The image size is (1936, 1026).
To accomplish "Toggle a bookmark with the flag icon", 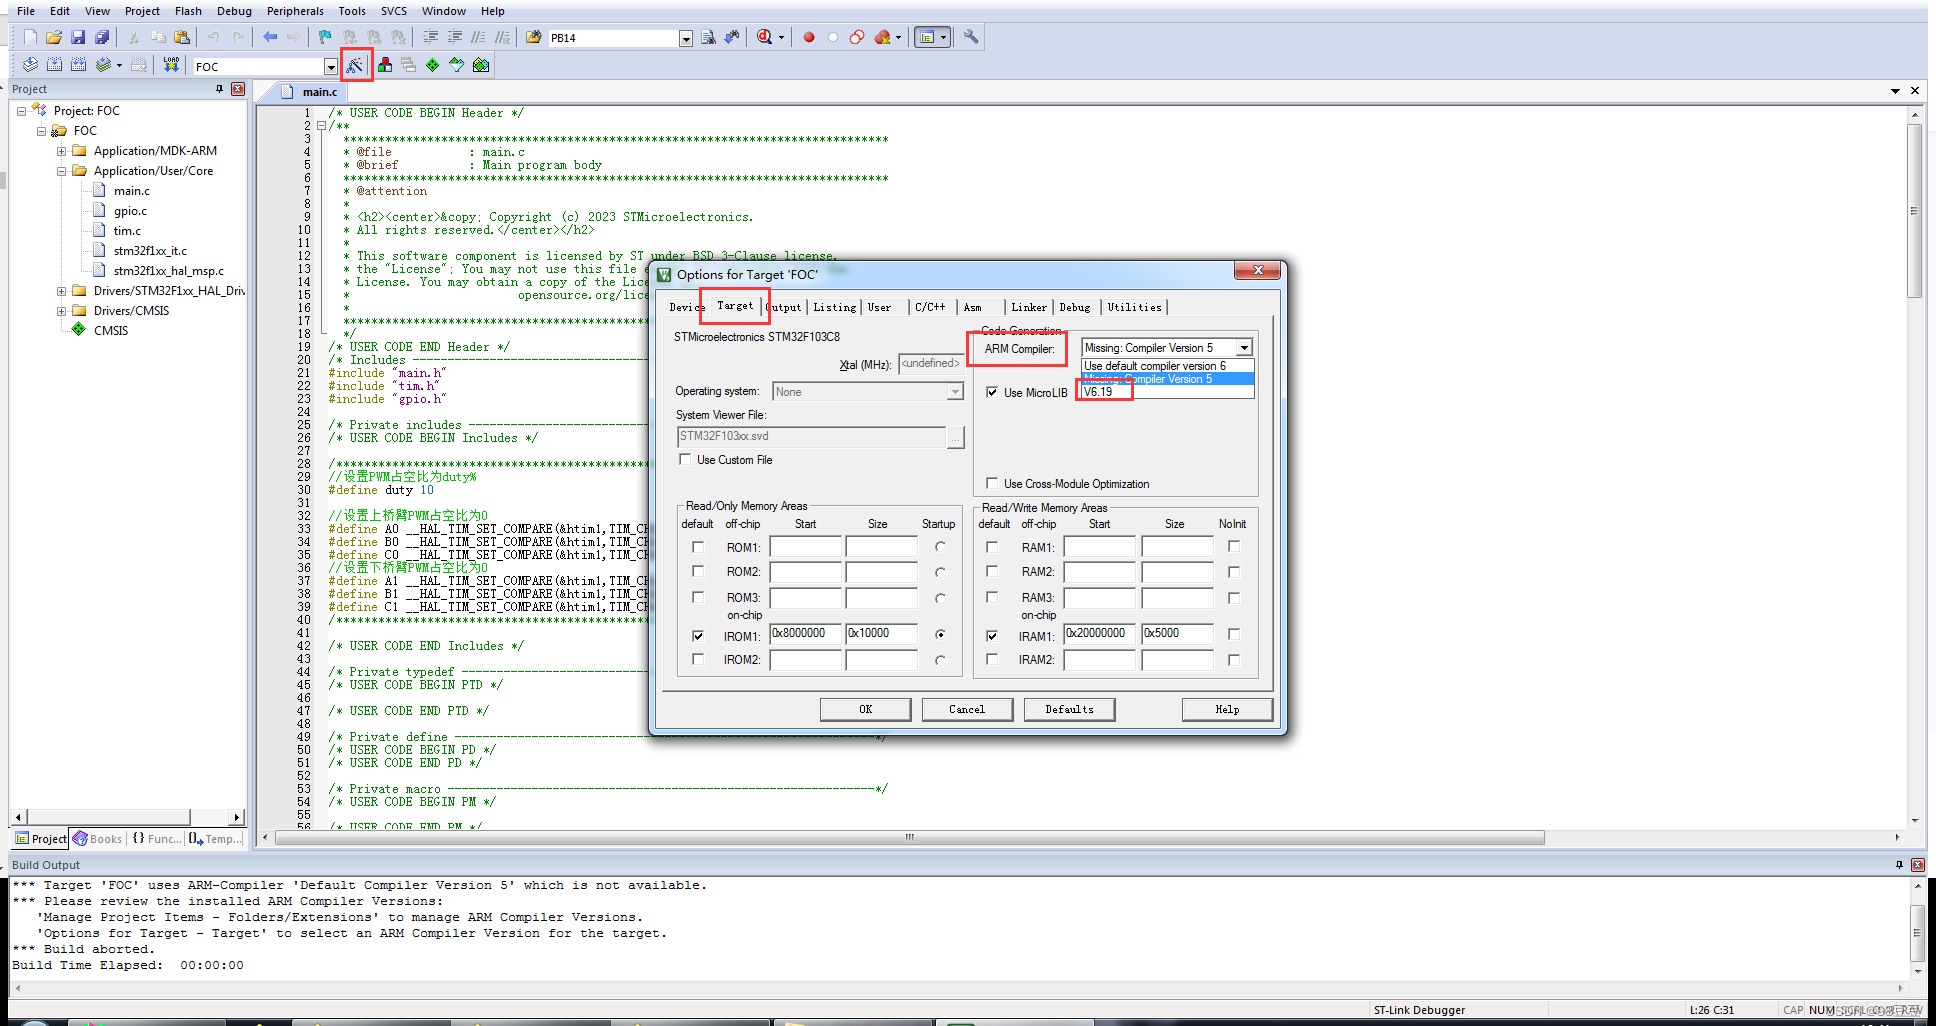I will click(325, 37).
